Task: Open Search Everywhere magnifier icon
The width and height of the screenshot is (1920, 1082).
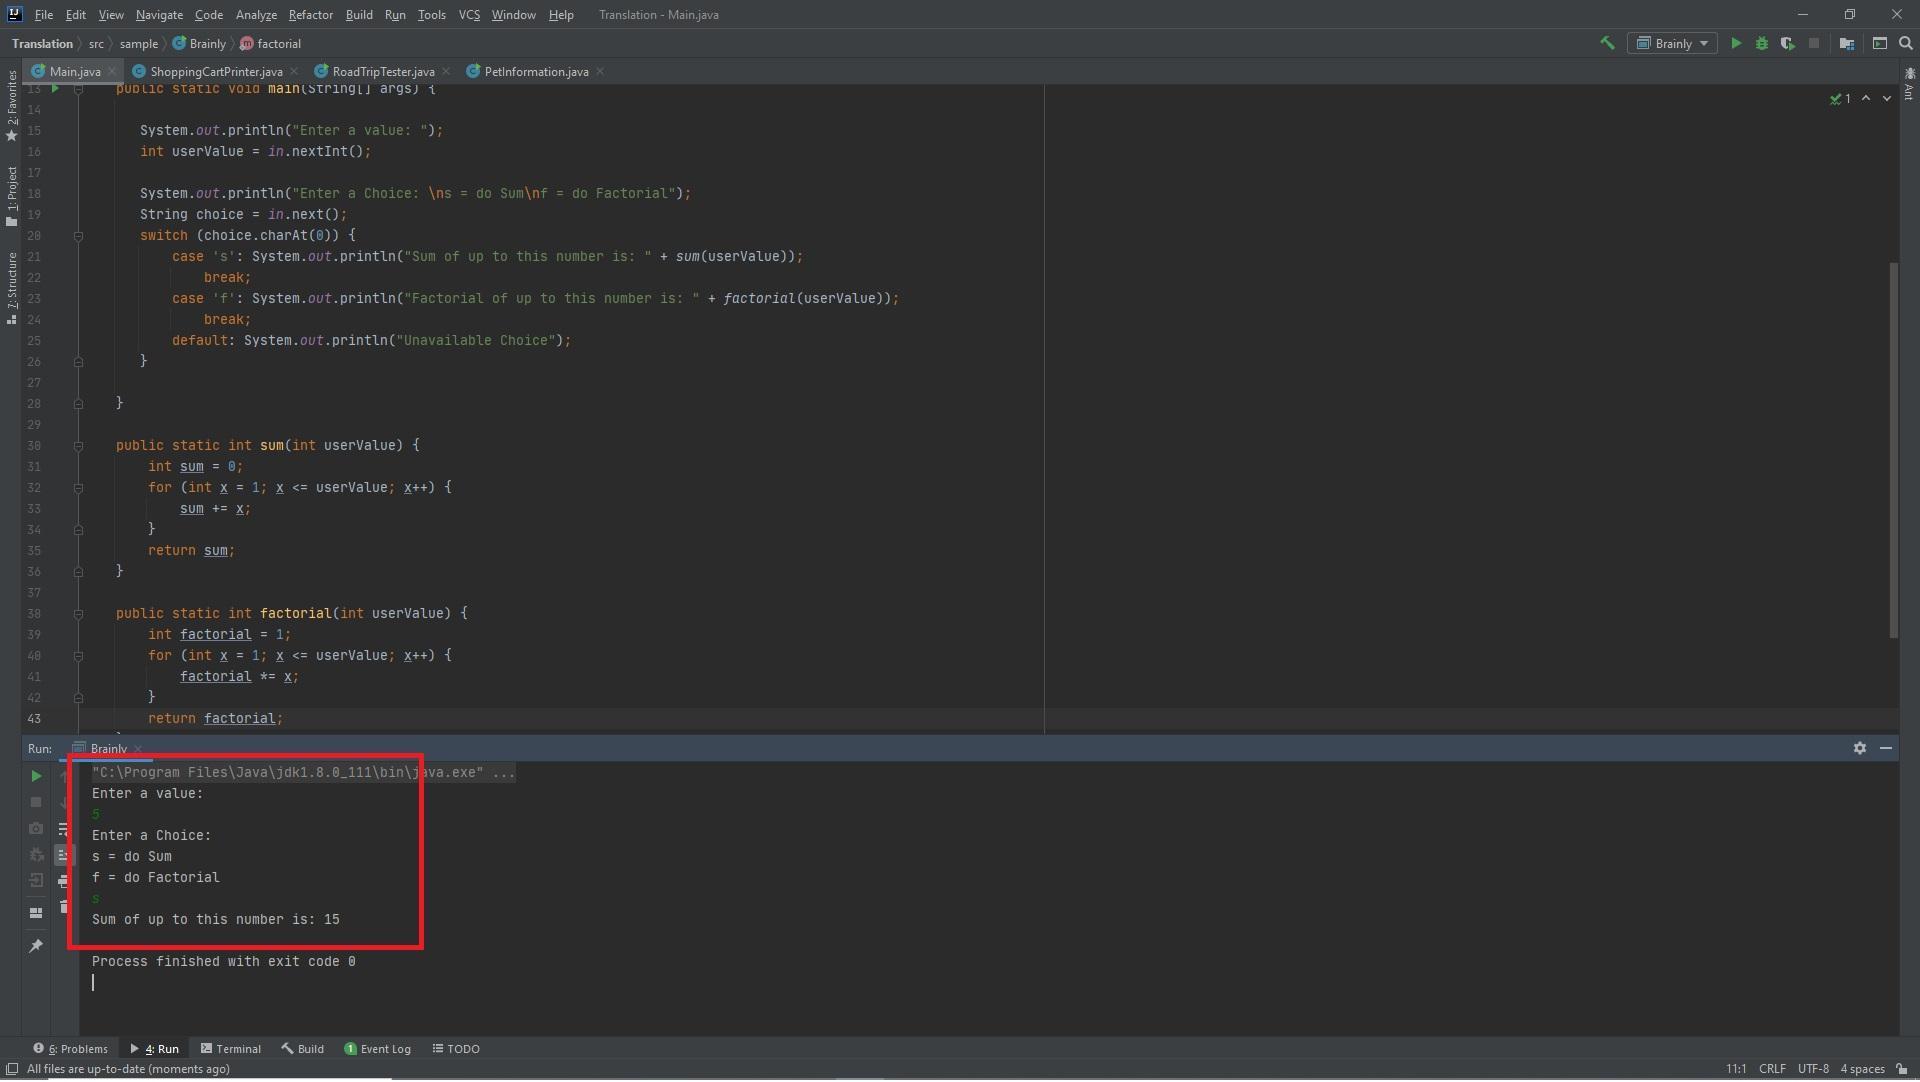Action: click(1906, 44)
